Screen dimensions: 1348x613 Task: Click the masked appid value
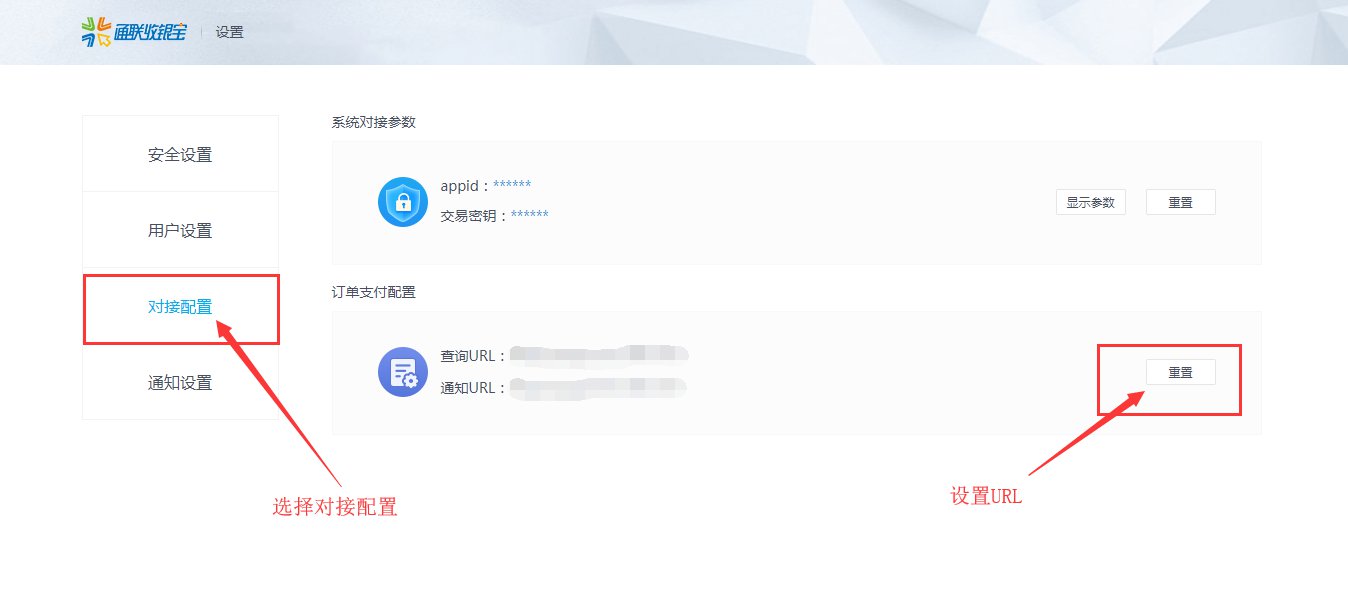[512, 186]
